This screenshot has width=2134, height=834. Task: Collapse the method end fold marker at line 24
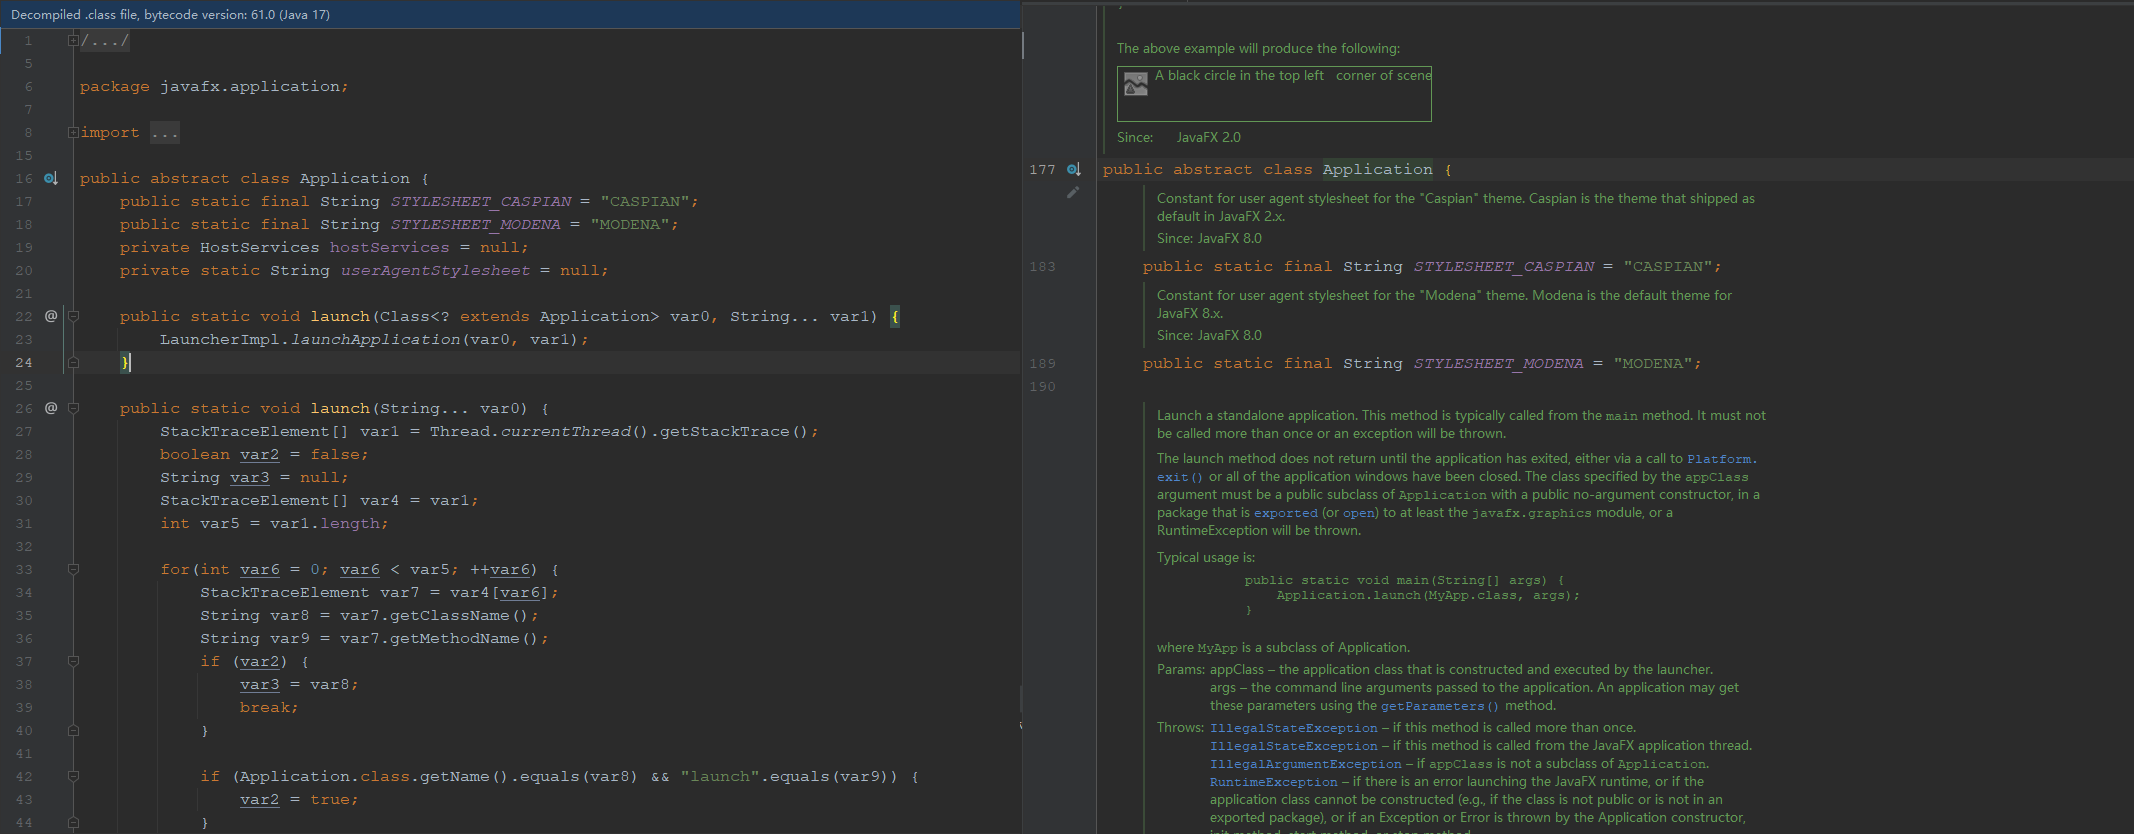click(73, 362)
